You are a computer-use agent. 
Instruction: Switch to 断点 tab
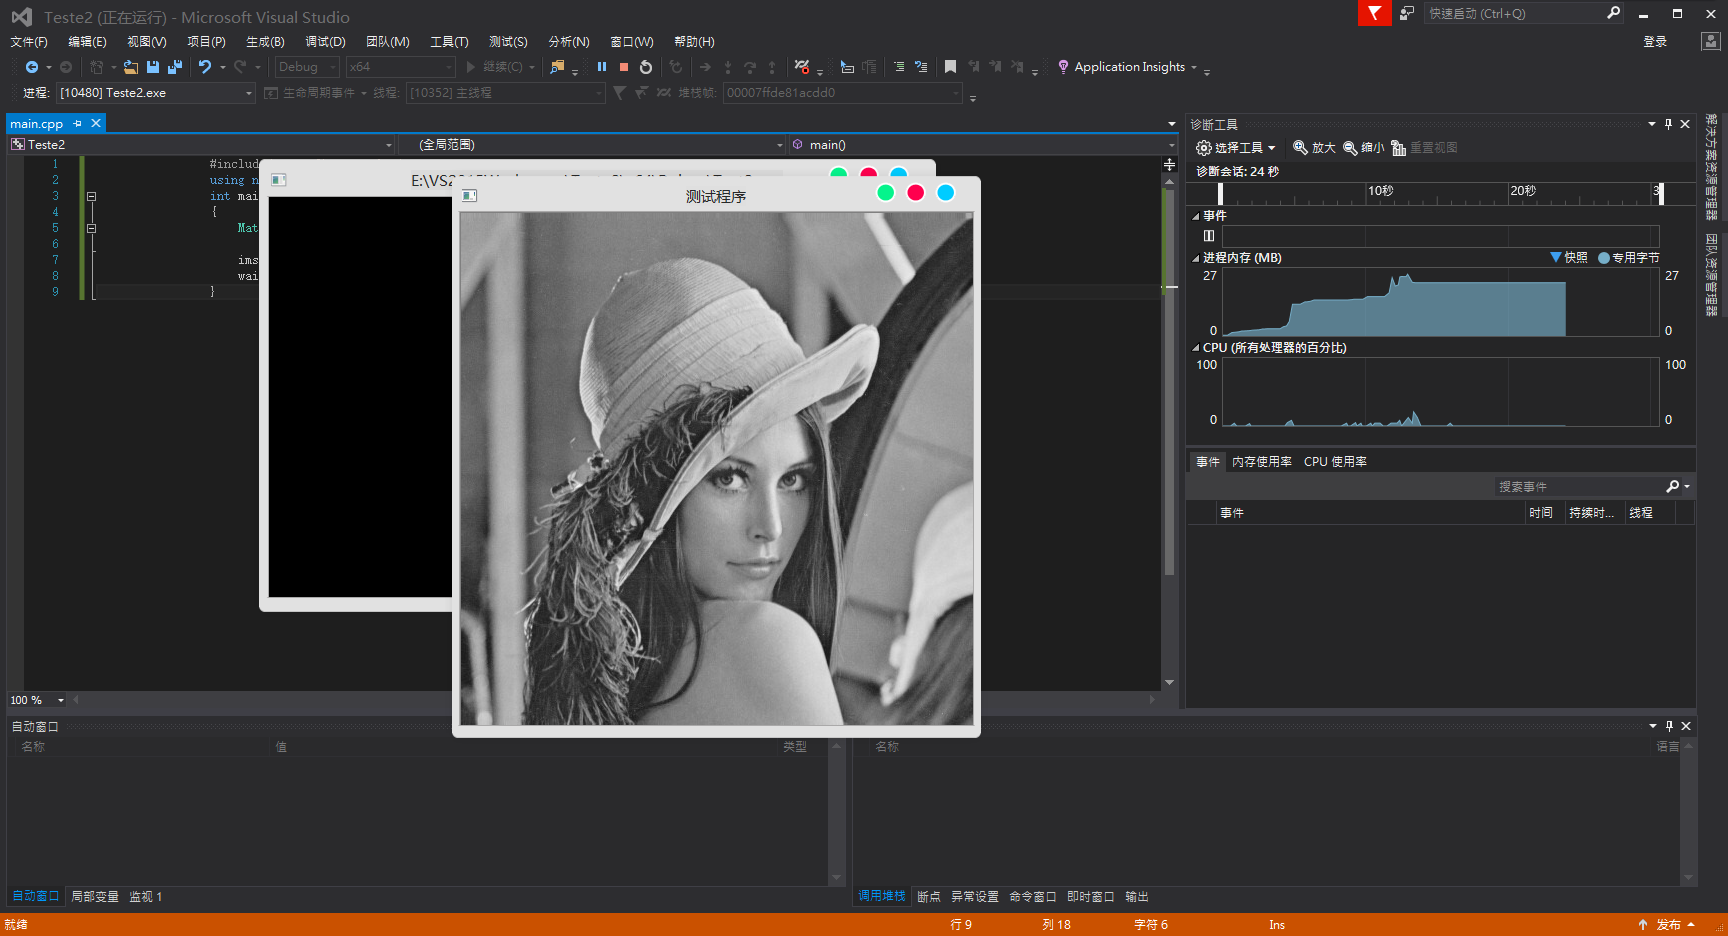coord(929,897)
